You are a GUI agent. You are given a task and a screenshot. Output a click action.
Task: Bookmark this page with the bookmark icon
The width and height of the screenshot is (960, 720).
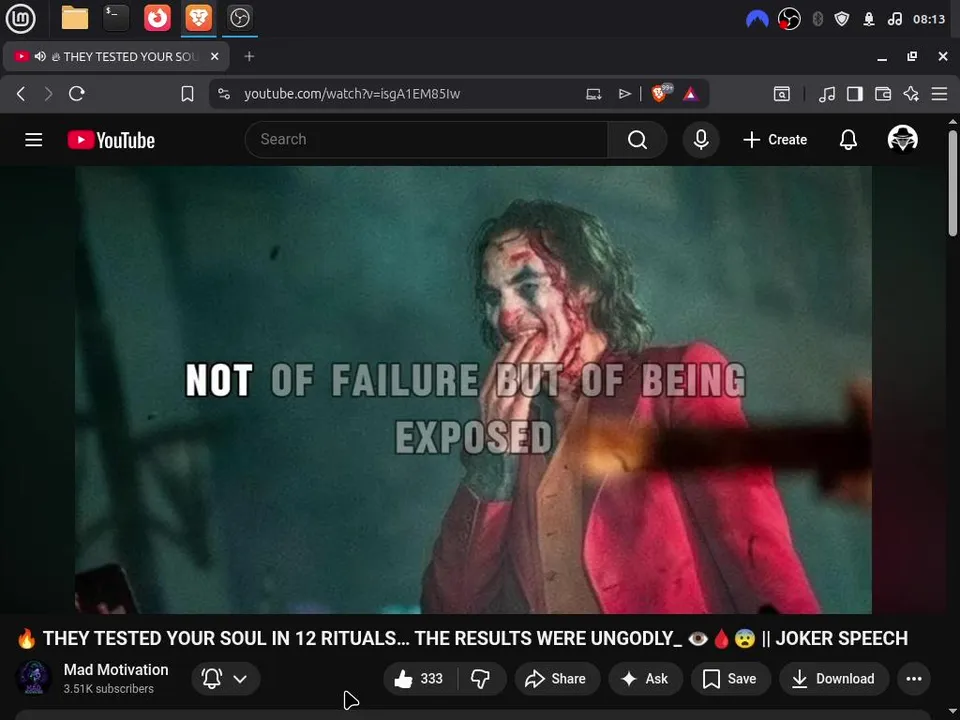click(187, 94)
